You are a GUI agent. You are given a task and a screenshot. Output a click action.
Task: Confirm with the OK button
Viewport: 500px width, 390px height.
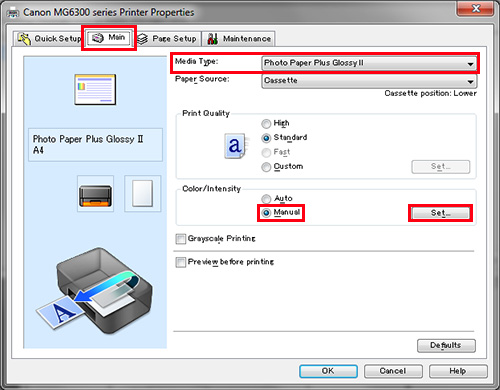tap(328, 371)
